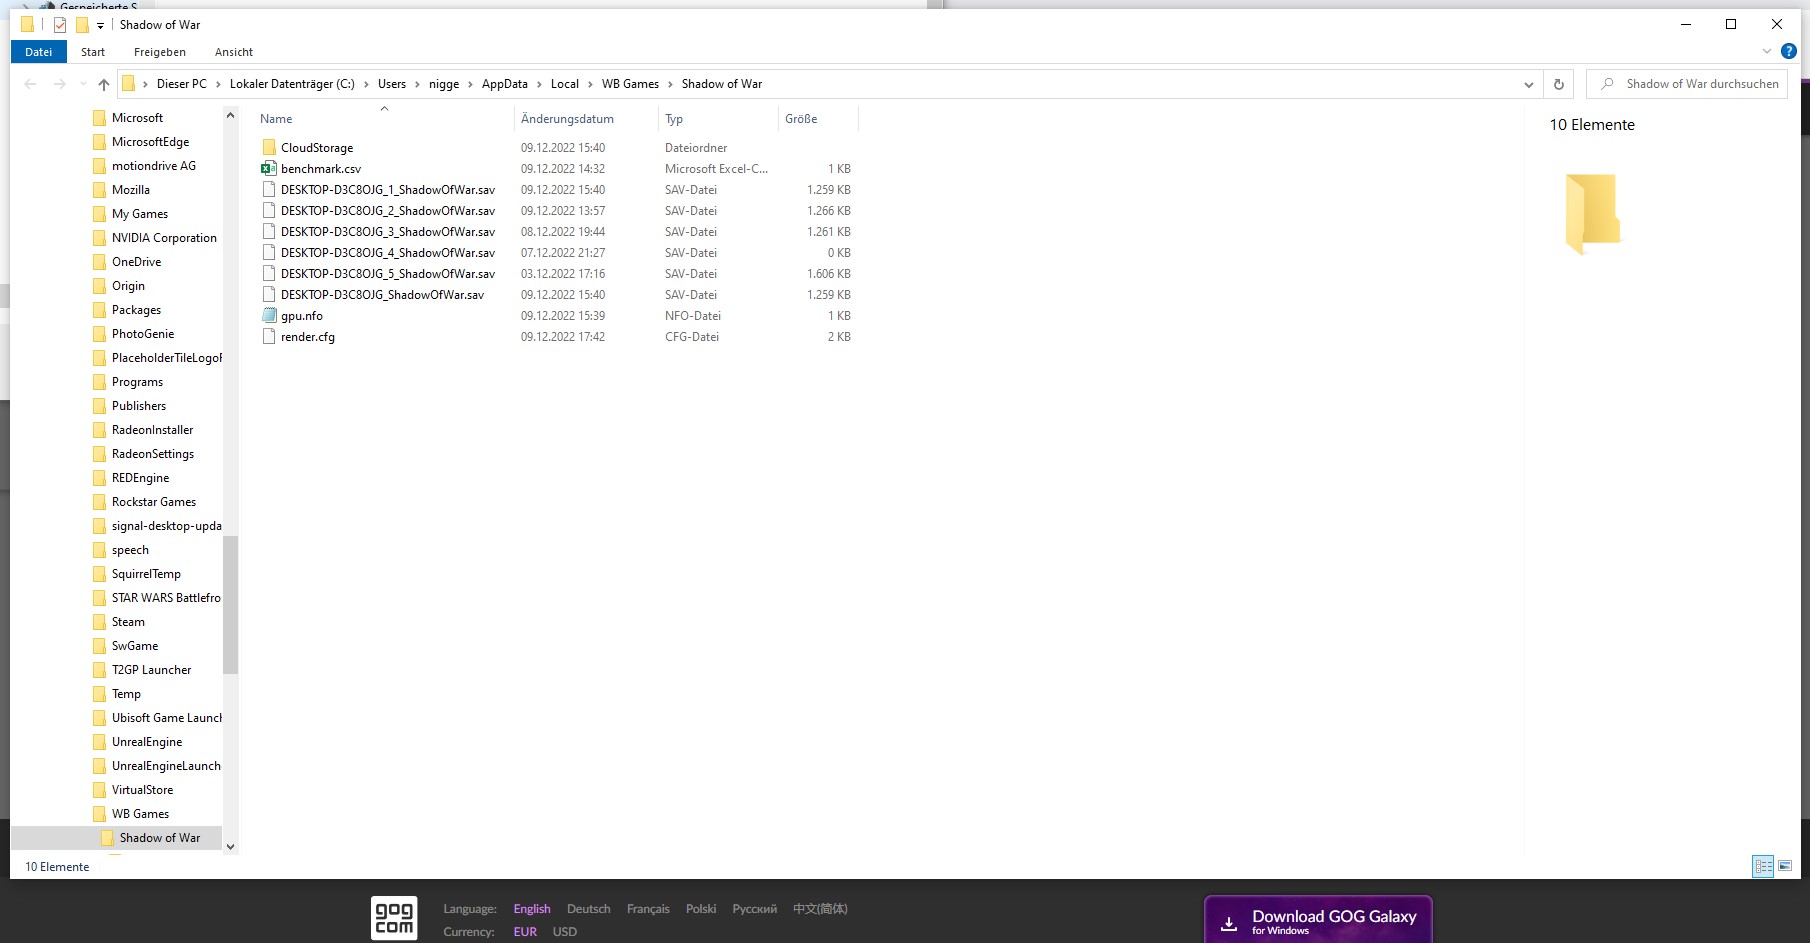The image size is (1810, 943).
Task: Refresh the Shadow of War folder
Action: coord(1558,84)
